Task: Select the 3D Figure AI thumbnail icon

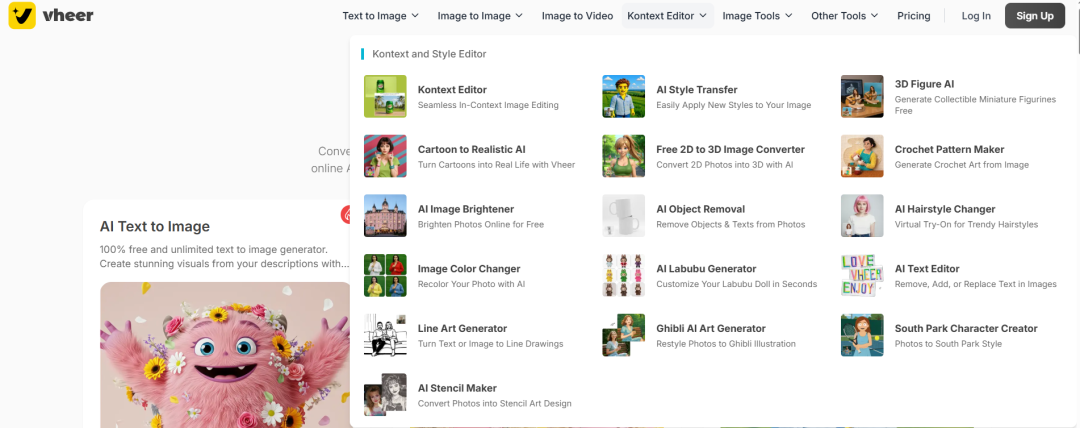Action: pyautogui.click(x=862, y=96)
